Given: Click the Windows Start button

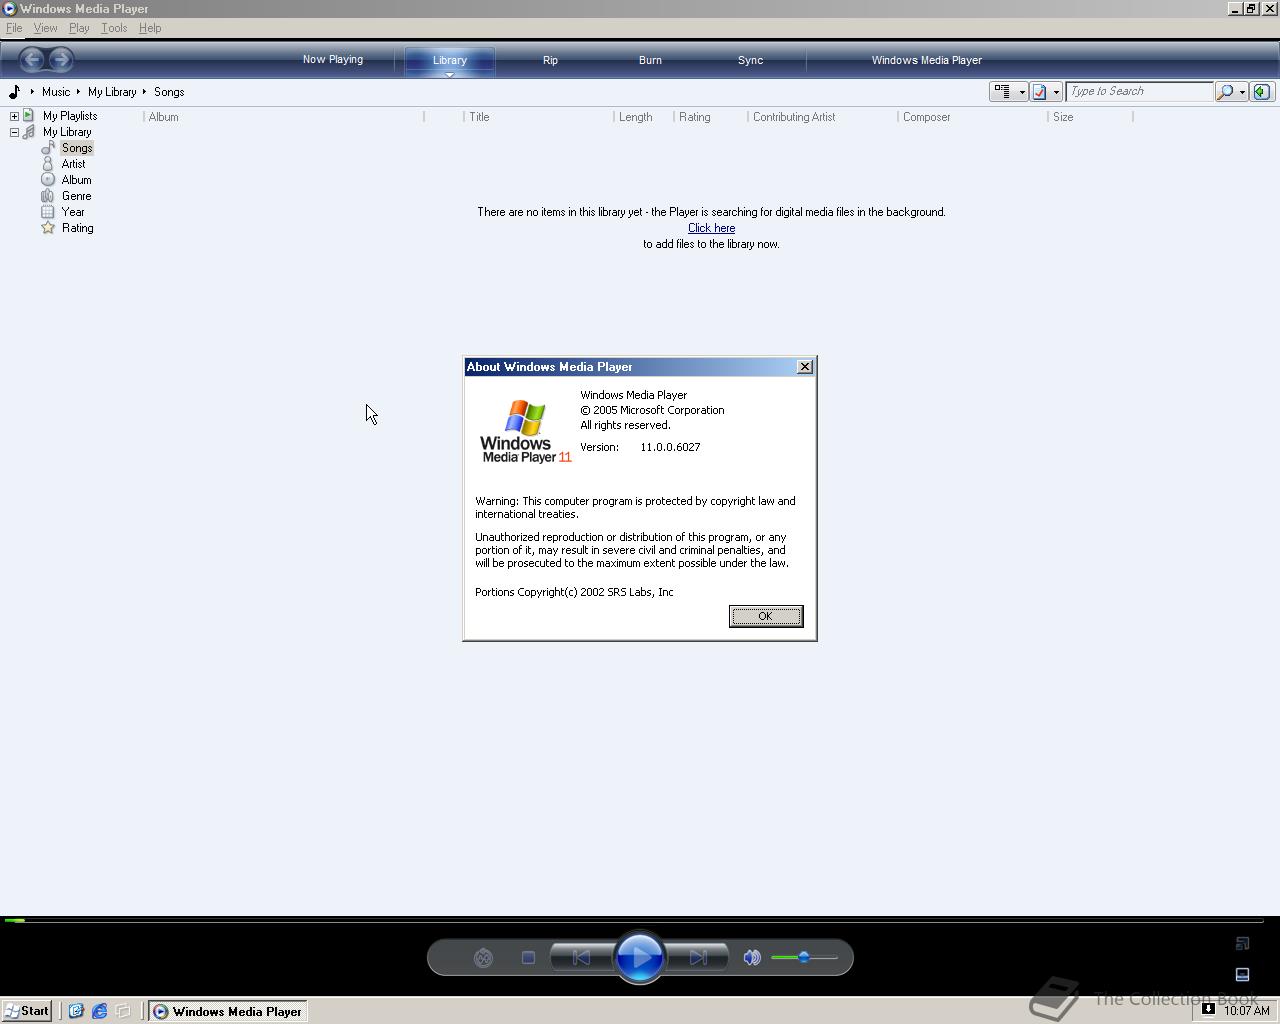Looking at the screenshot, I should pos(27,1011).
